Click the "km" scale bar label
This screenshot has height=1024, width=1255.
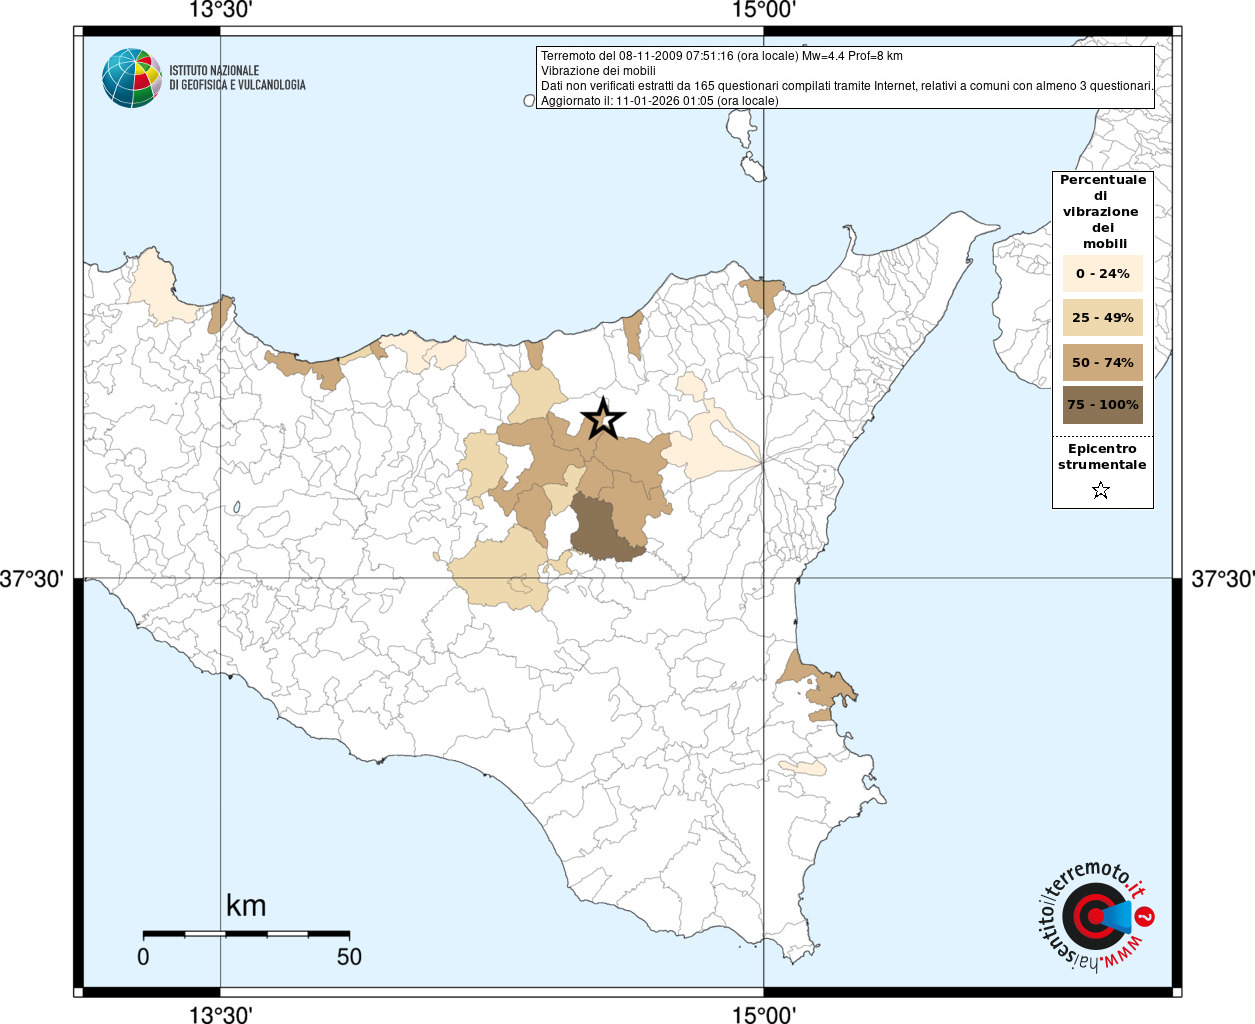(246, 906)
